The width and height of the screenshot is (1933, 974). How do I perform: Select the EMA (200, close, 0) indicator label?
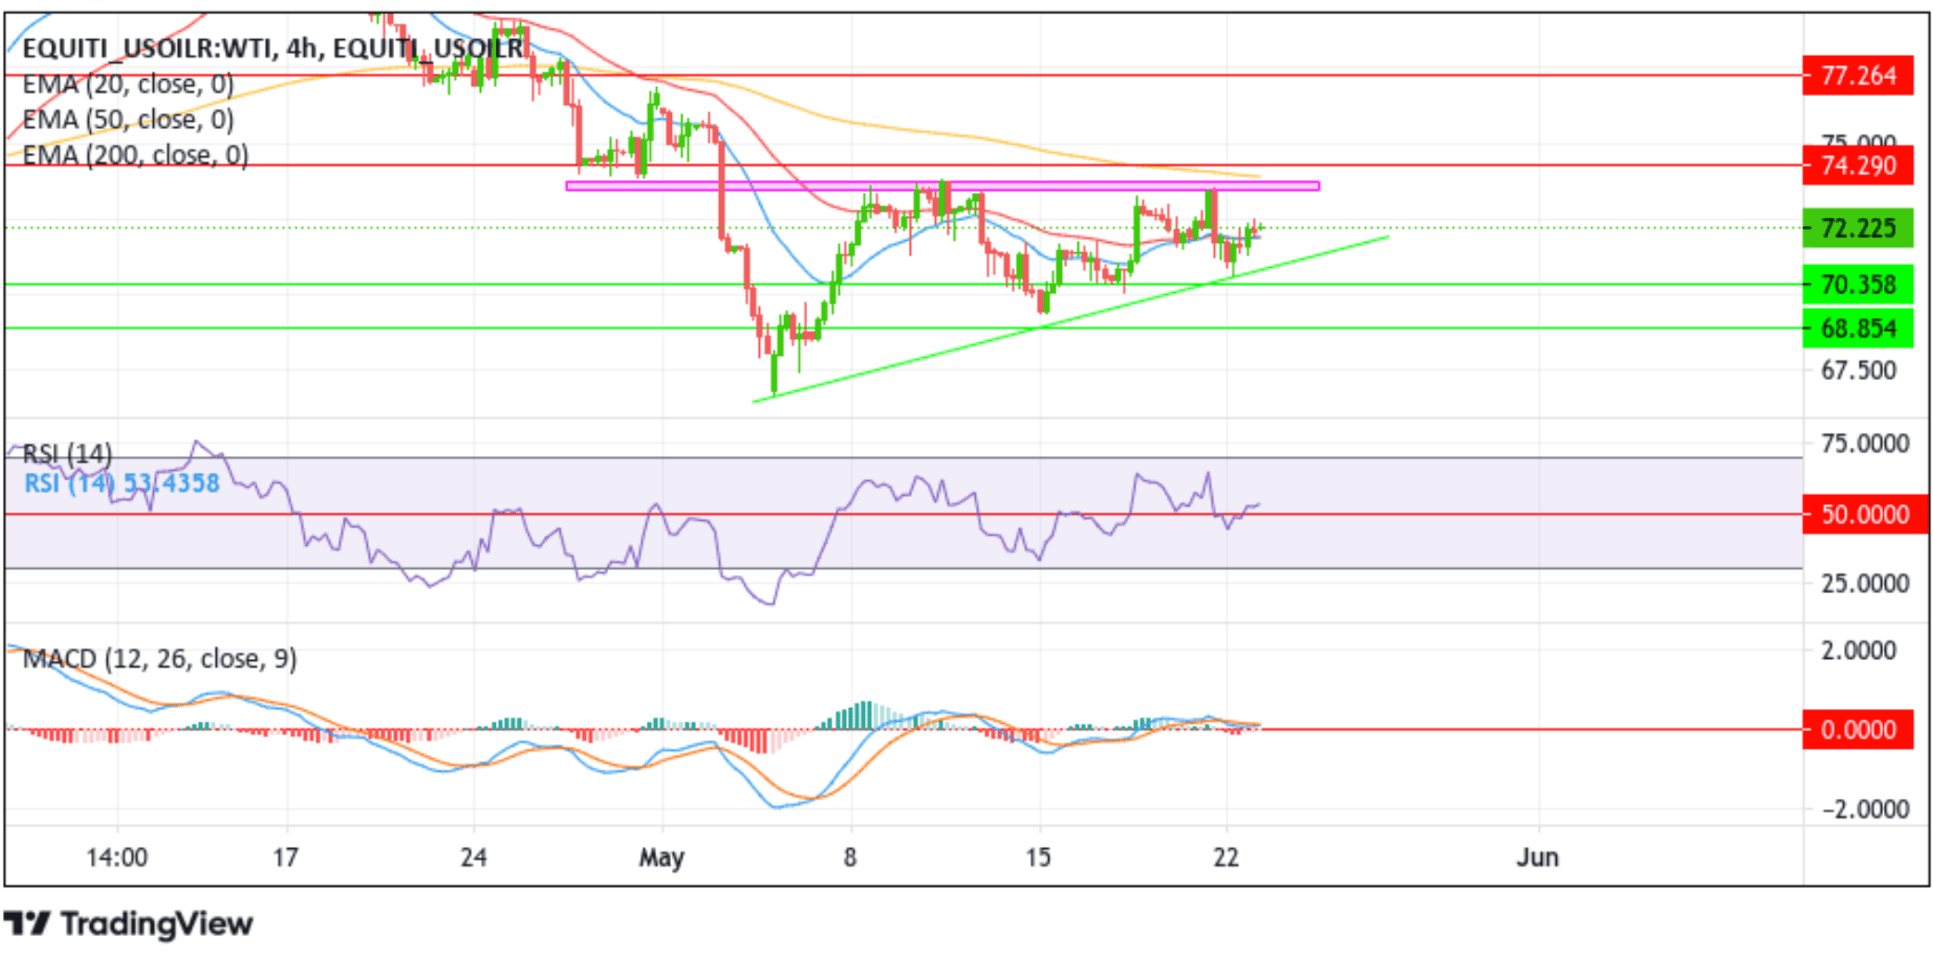click(x=135, y=156)
